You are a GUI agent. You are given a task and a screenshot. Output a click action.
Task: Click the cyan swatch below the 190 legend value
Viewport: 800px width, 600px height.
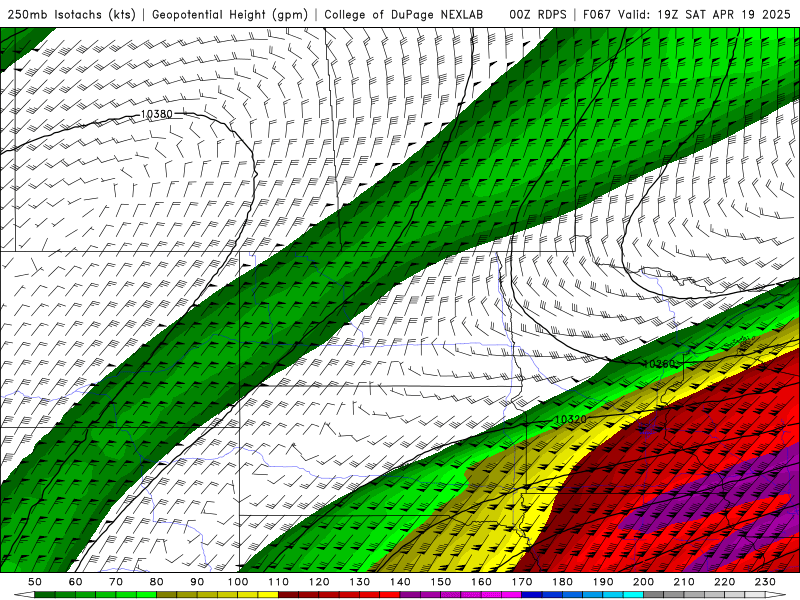(x=613, y=595)
